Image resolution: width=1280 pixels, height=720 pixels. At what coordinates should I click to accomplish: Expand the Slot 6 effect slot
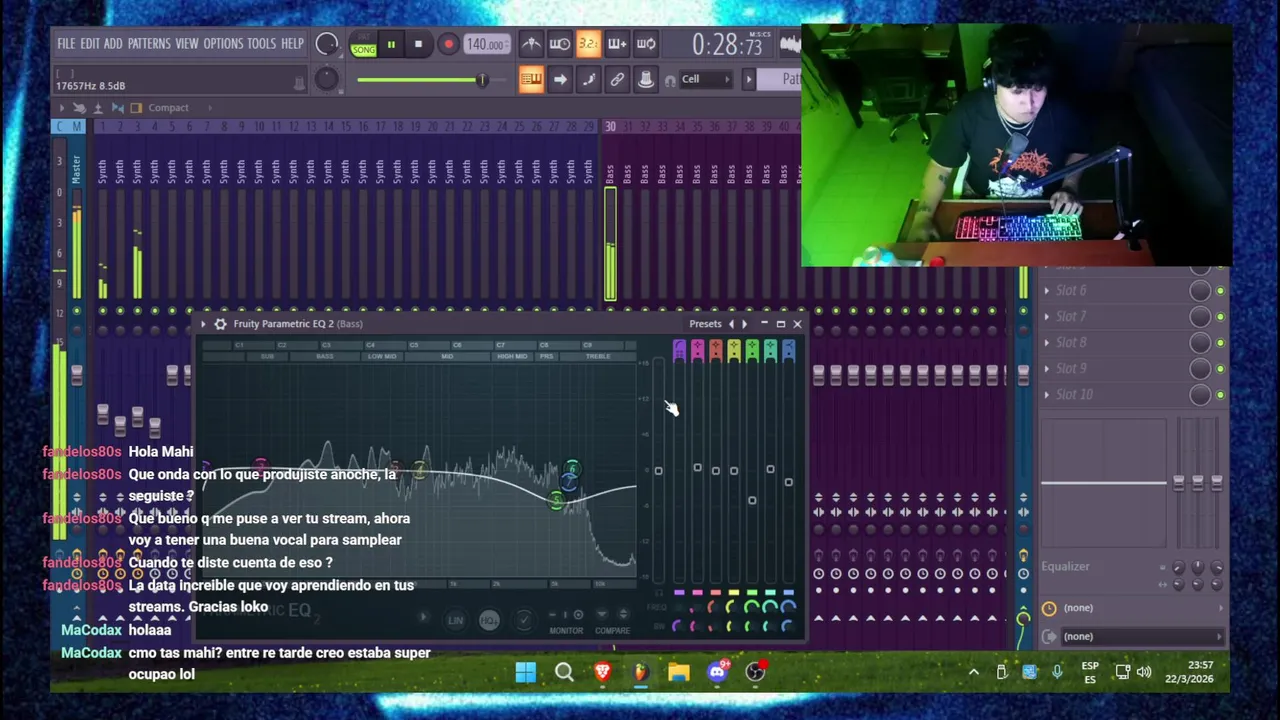[1047, 291]
